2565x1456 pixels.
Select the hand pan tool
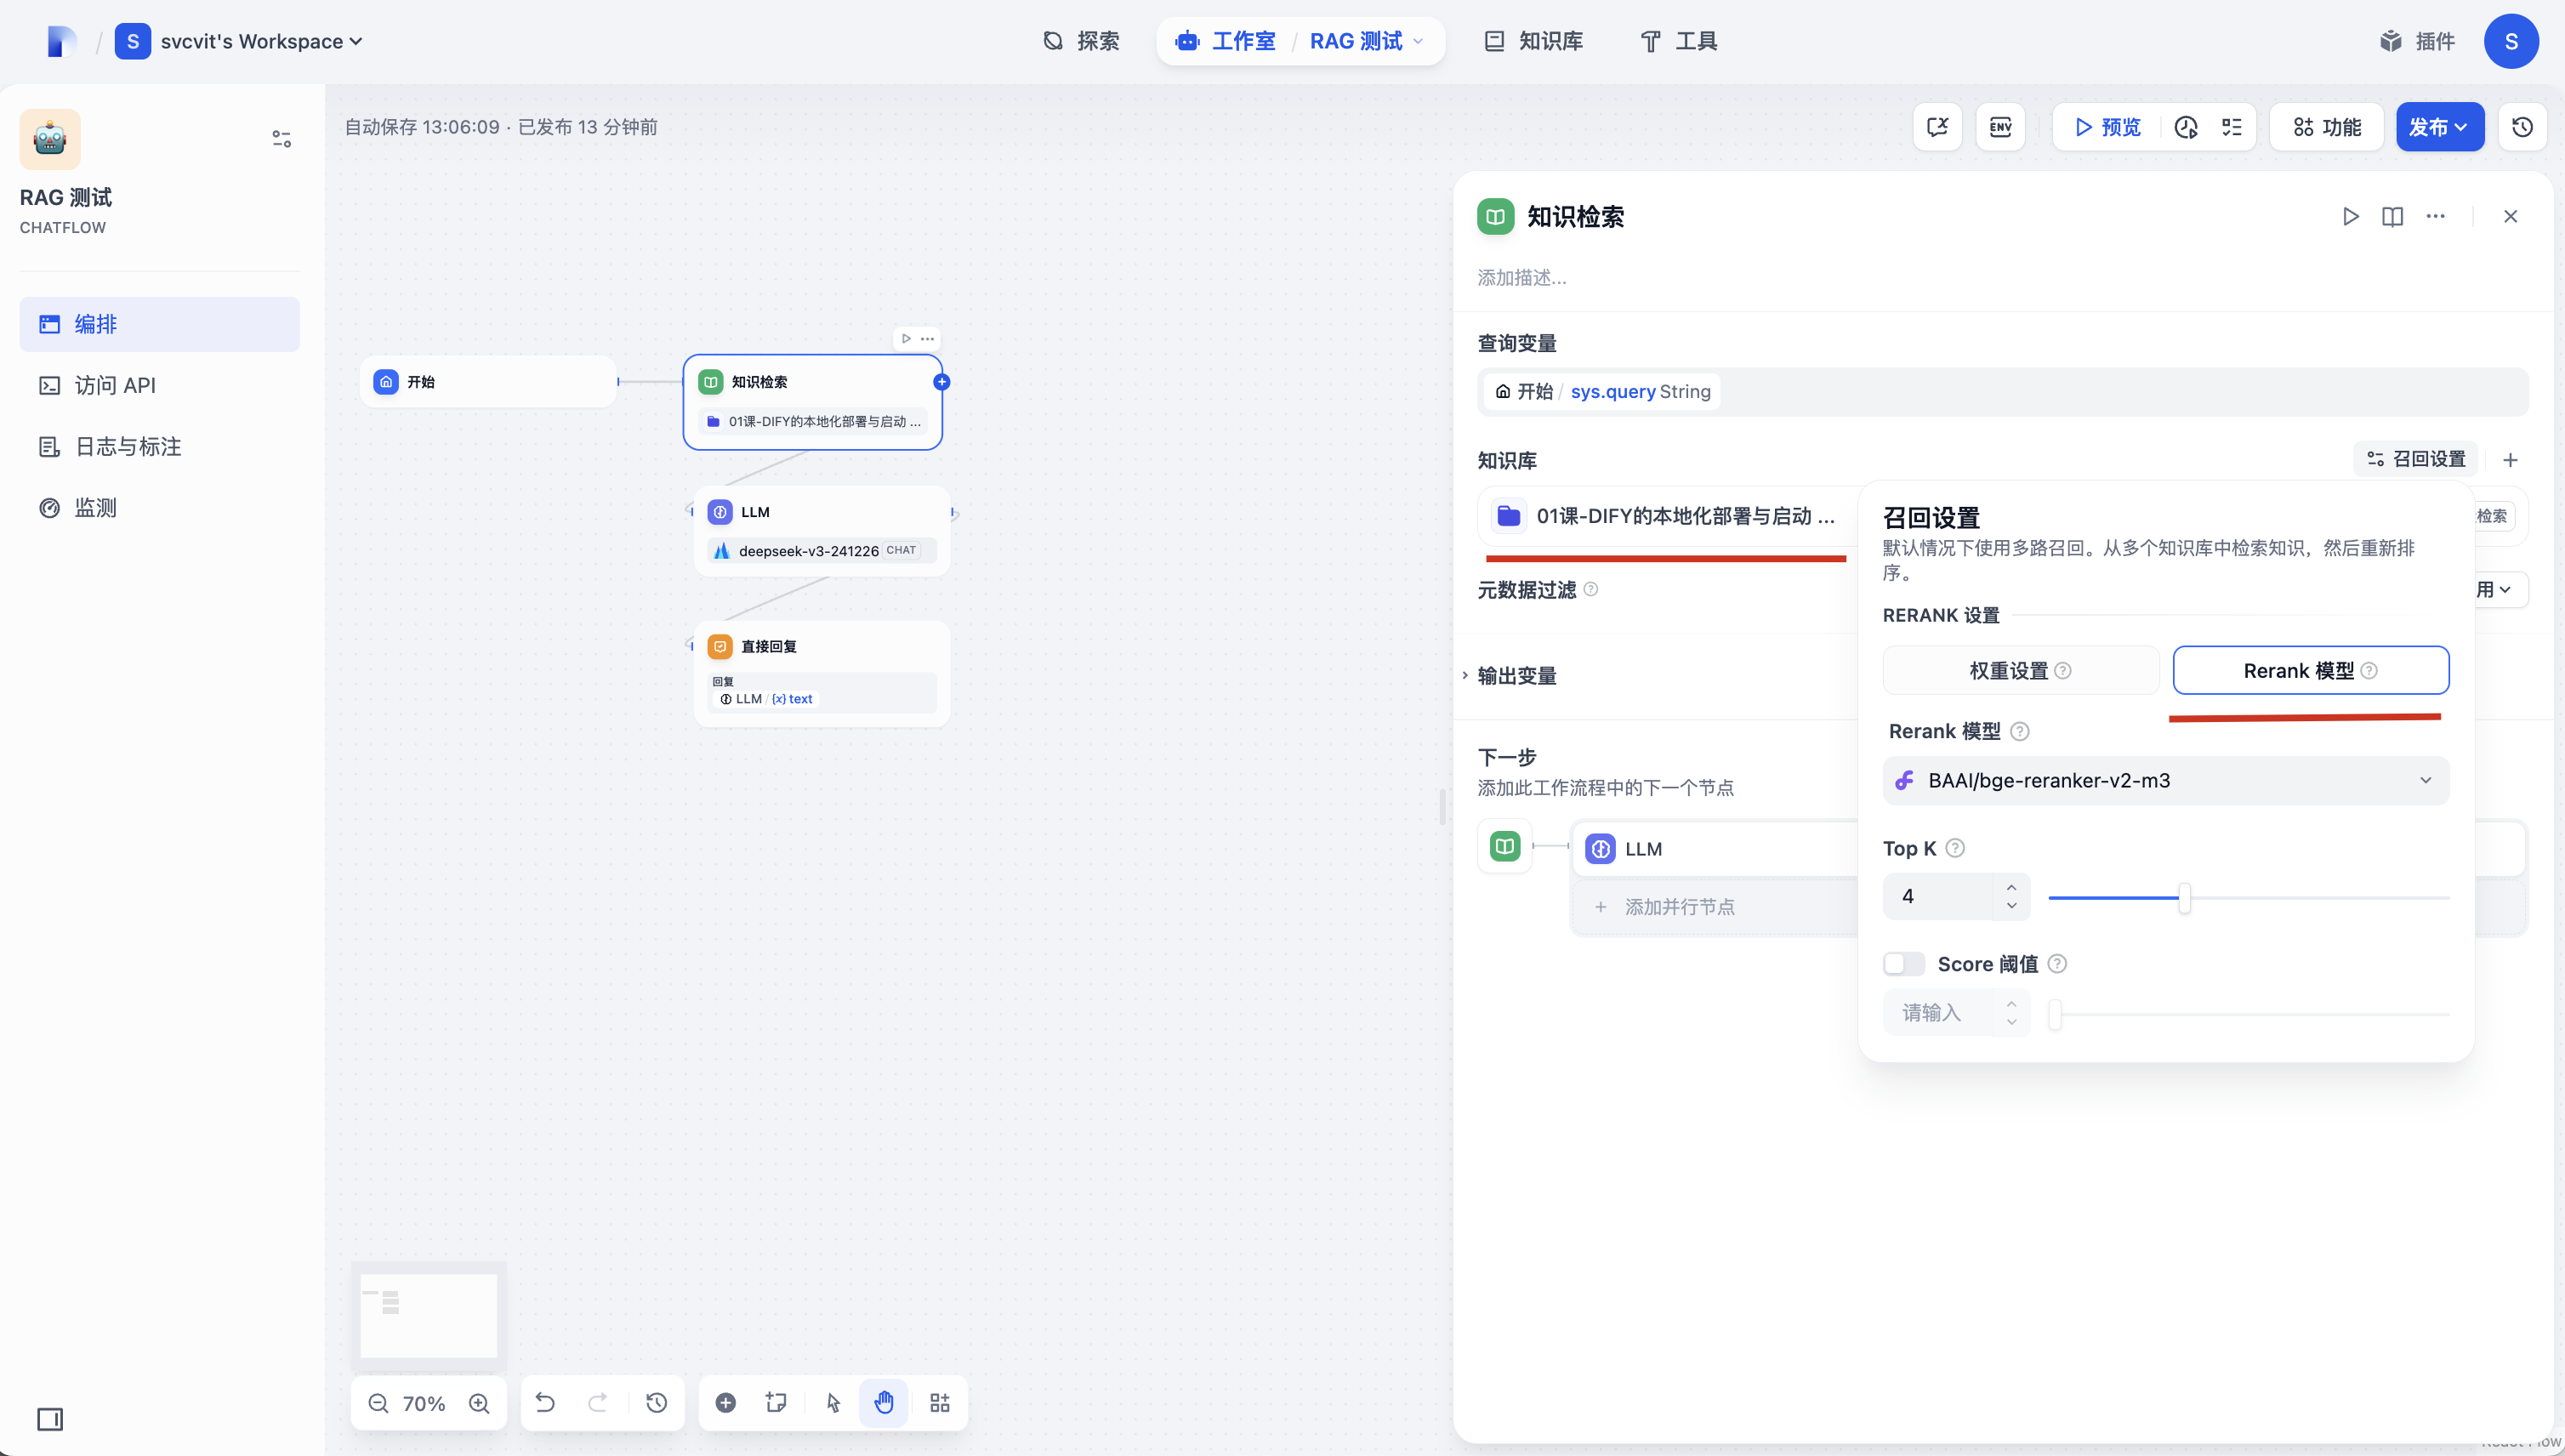(883, 1402)
